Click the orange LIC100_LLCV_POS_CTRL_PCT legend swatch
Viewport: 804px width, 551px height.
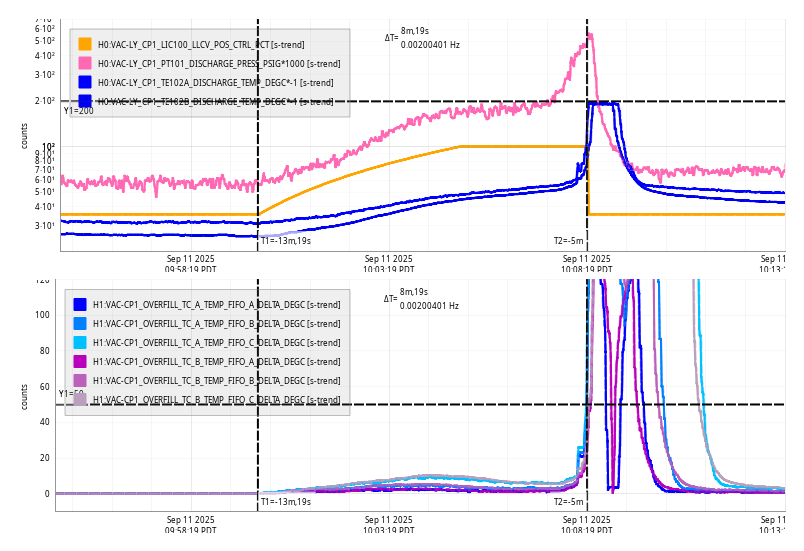point(85,44)
